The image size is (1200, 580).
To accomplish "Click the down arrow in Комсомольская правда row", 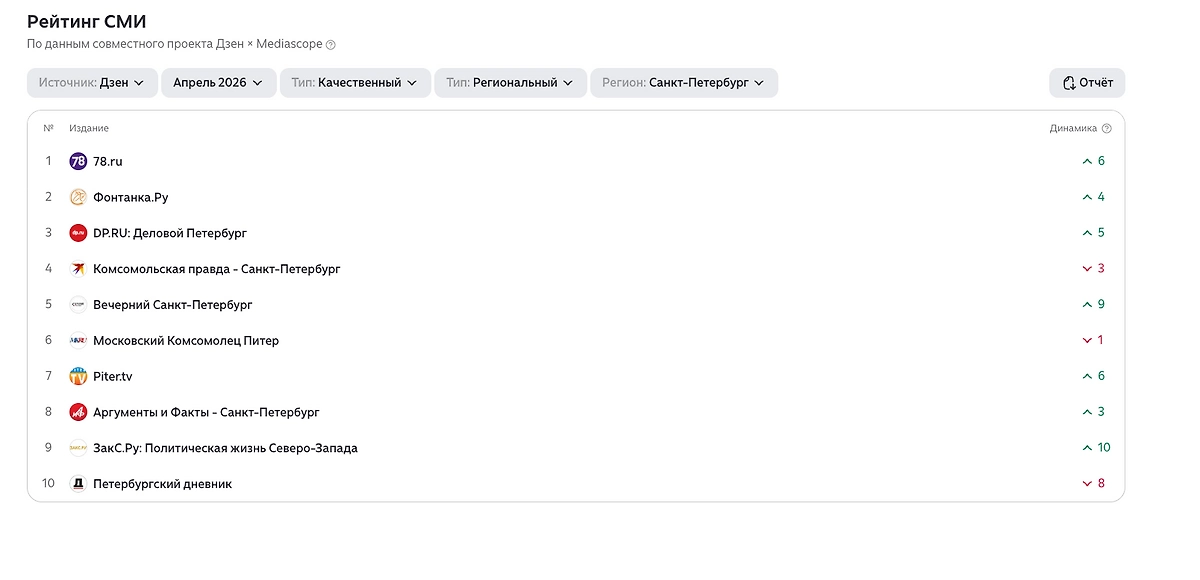I will click(1087, 269).
